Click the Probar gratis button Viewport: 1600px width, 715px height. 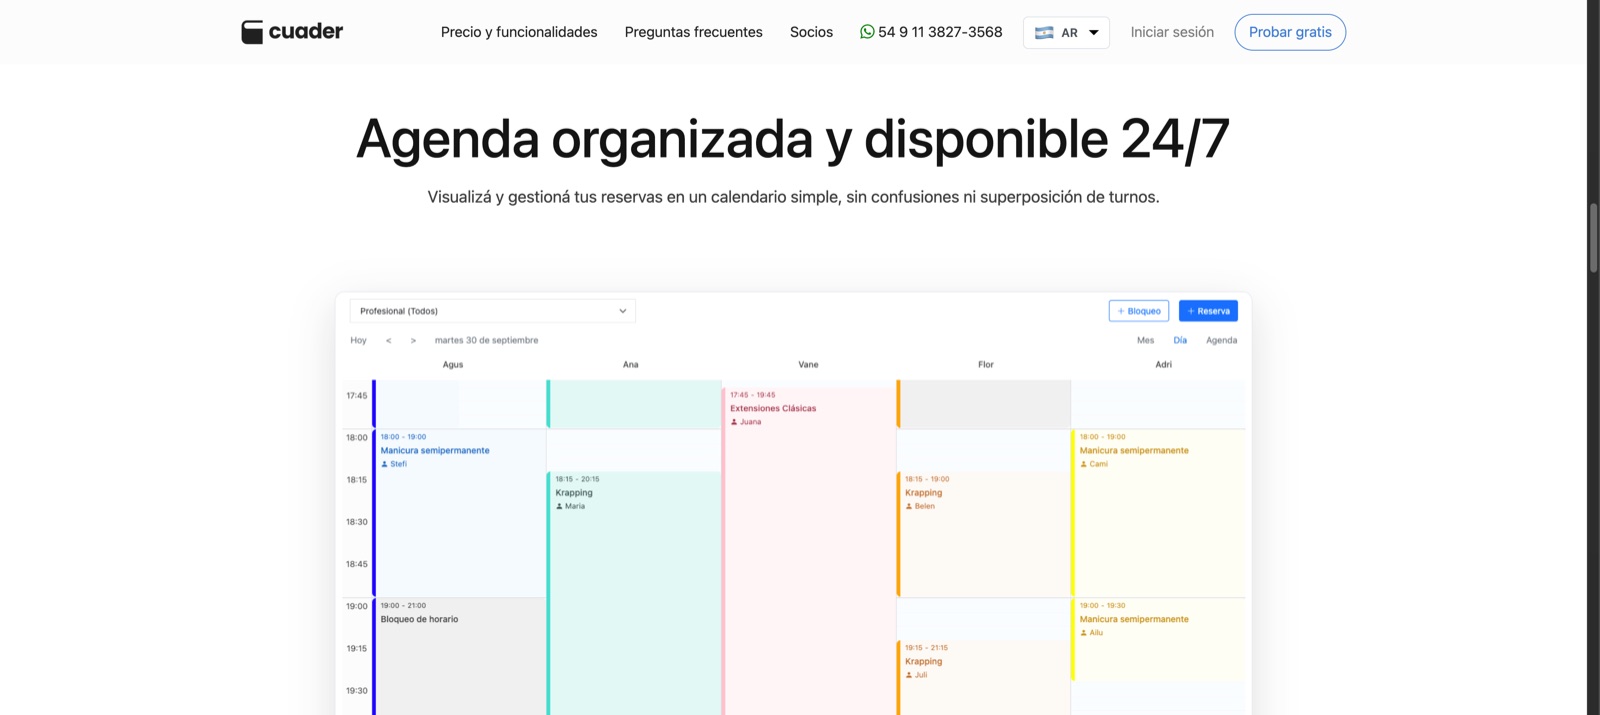click(x=1290, y=32)
